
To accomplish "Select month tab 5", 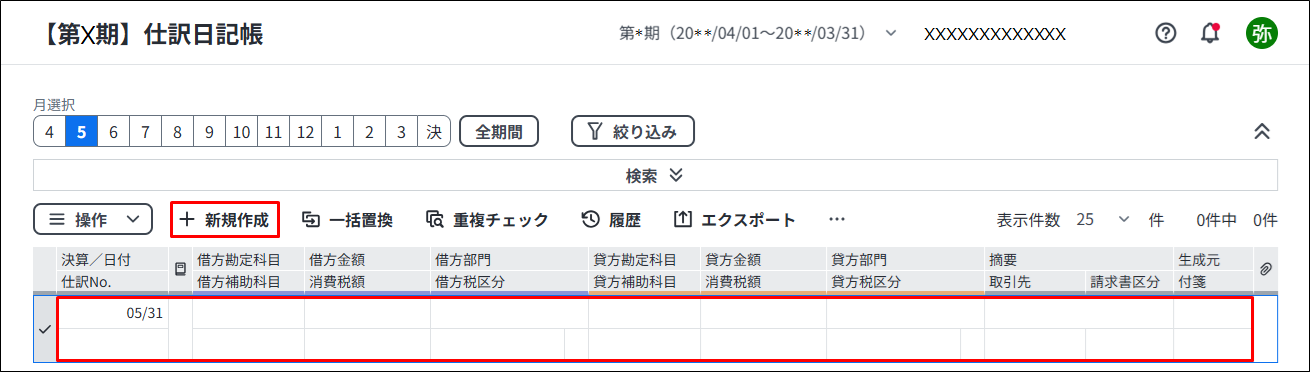I will (82, 131).
